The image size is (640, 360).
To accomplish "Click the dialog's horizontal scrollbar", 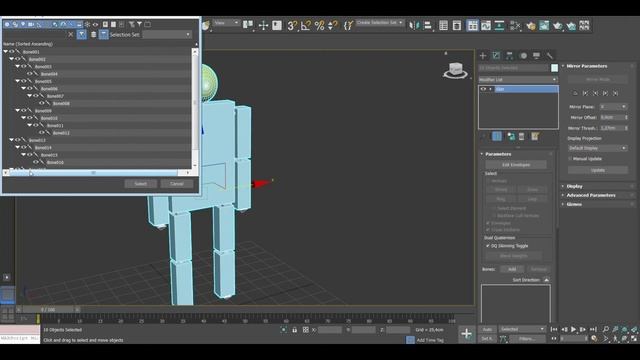I will pyautogui.click(x=93, y=173).
